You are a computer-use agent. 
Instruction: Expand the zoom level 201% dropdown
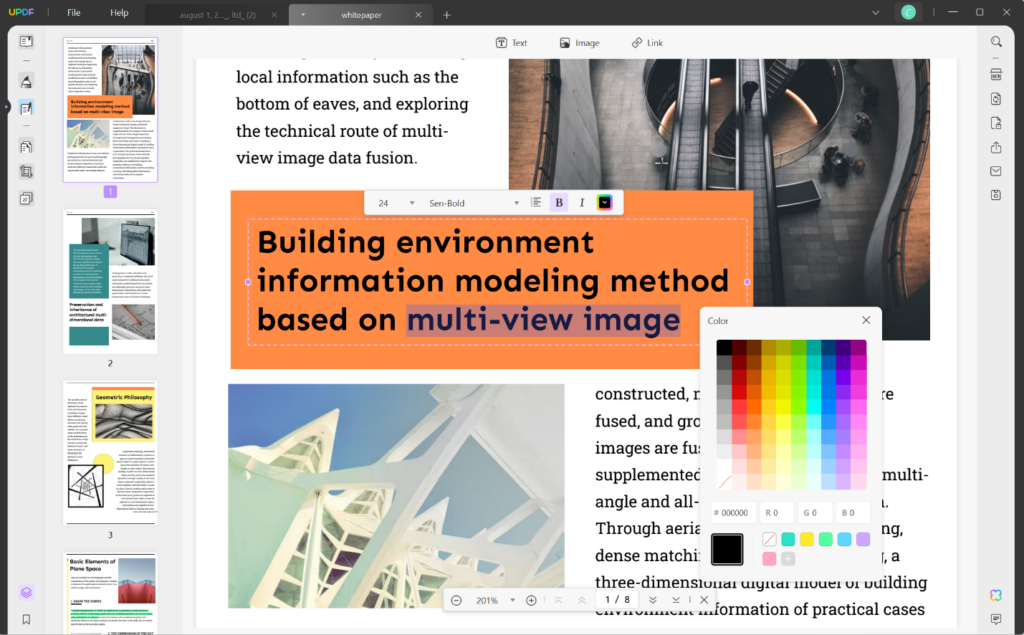point(513,600)
